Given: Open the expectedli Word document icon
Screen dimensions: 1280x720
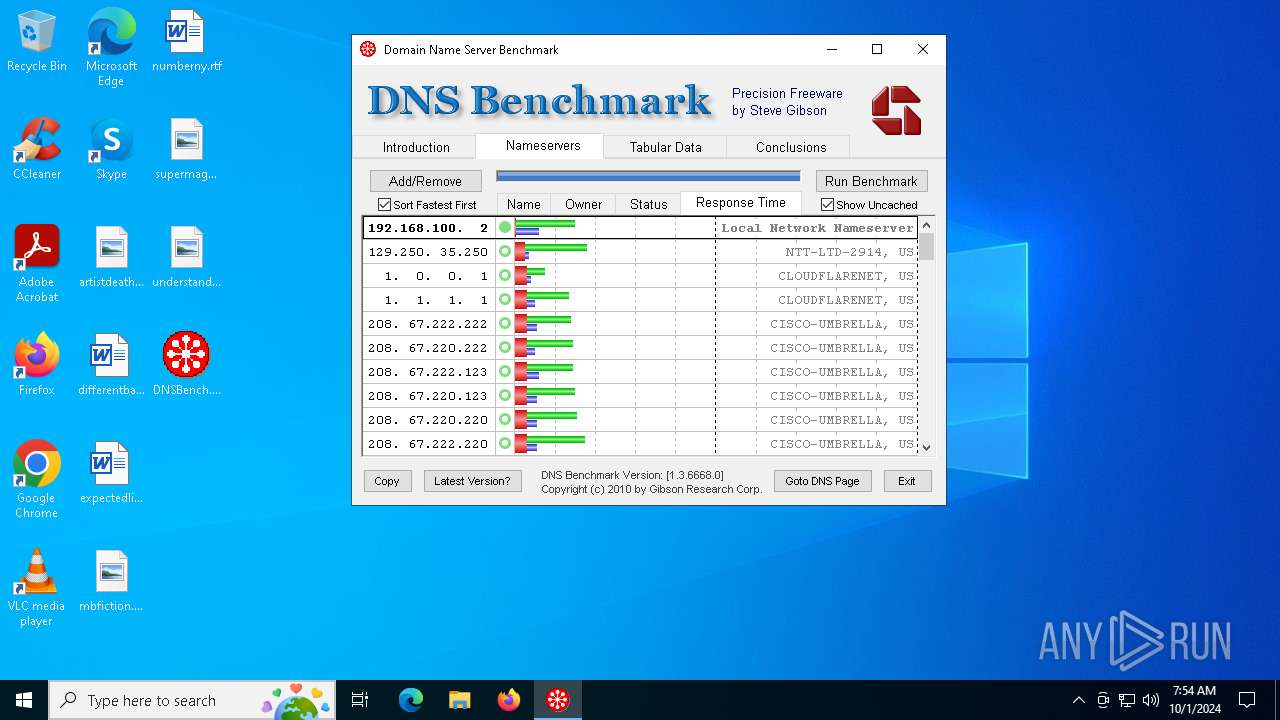Looking at the screenshot, I should pyautogui.click(x=111, y=474).
